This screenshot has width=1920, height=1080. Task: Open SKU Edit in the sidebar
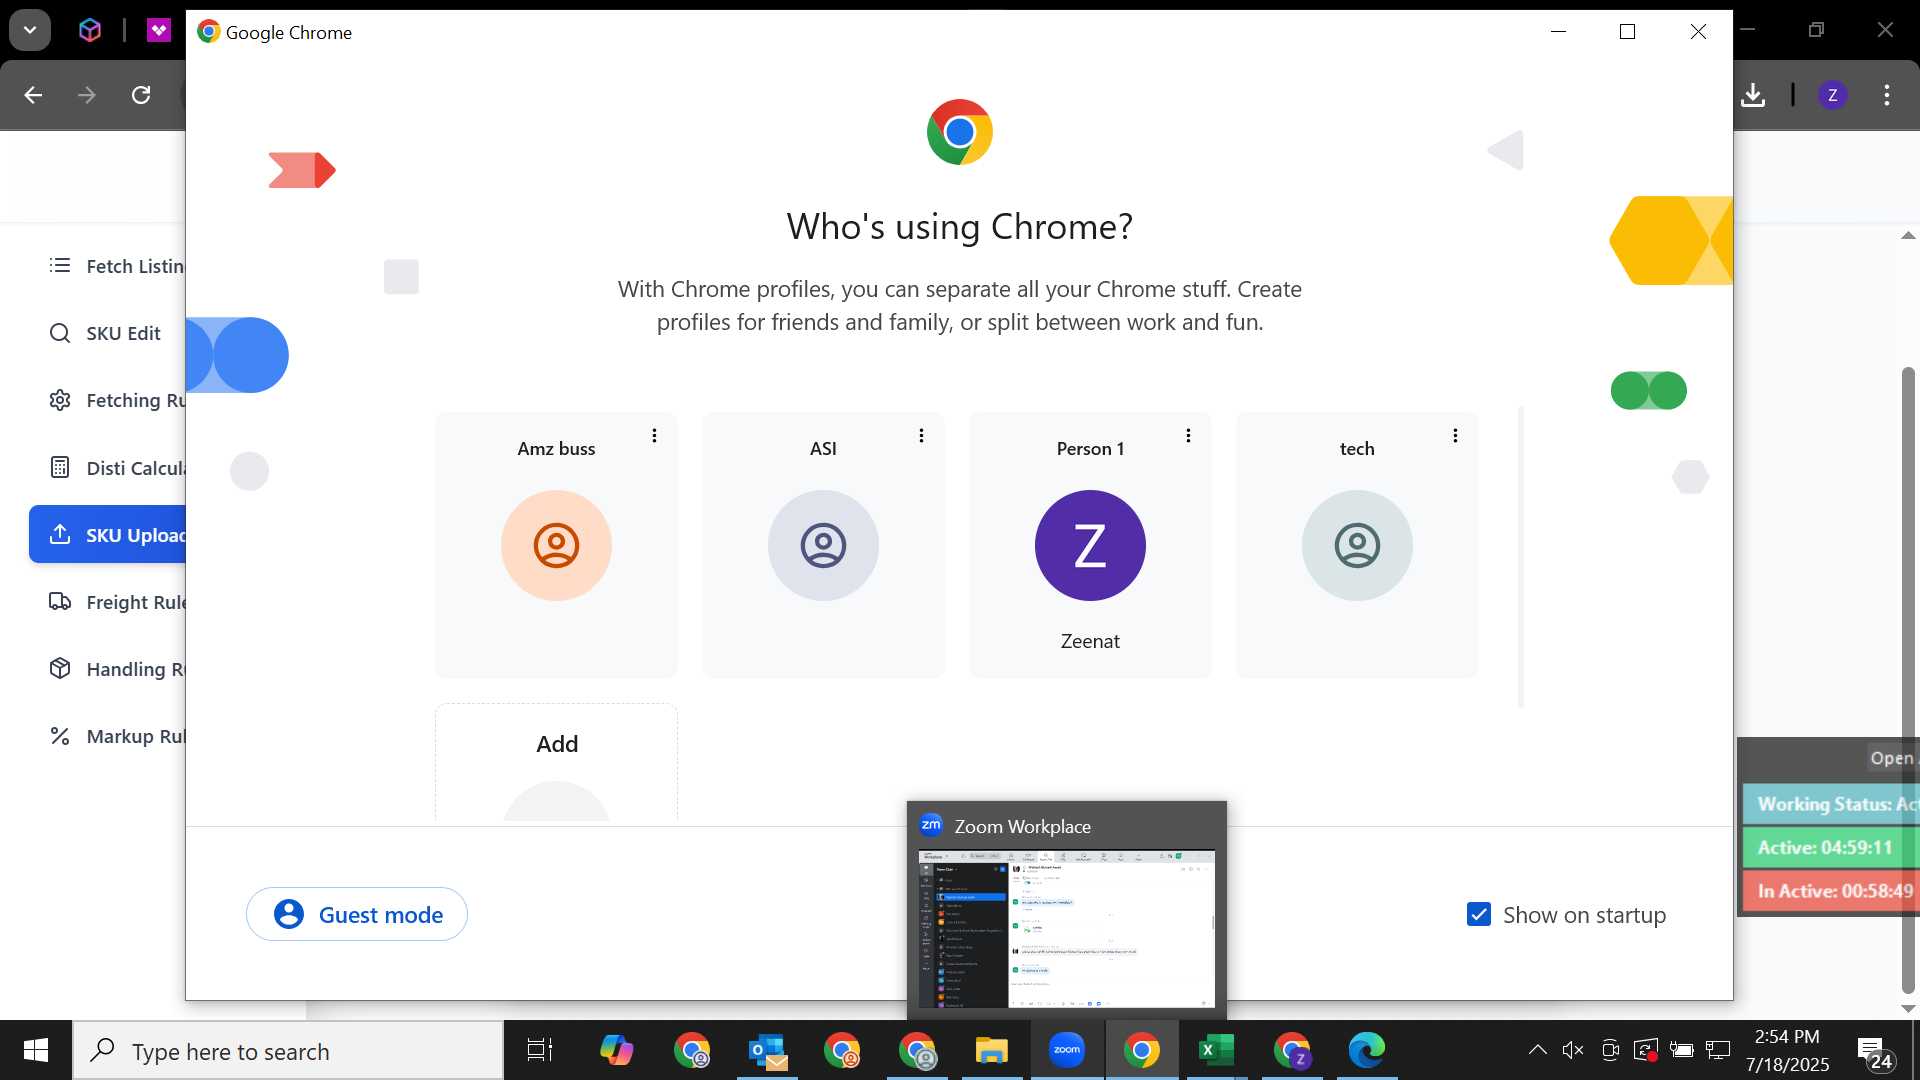click(x=108, y=333)
